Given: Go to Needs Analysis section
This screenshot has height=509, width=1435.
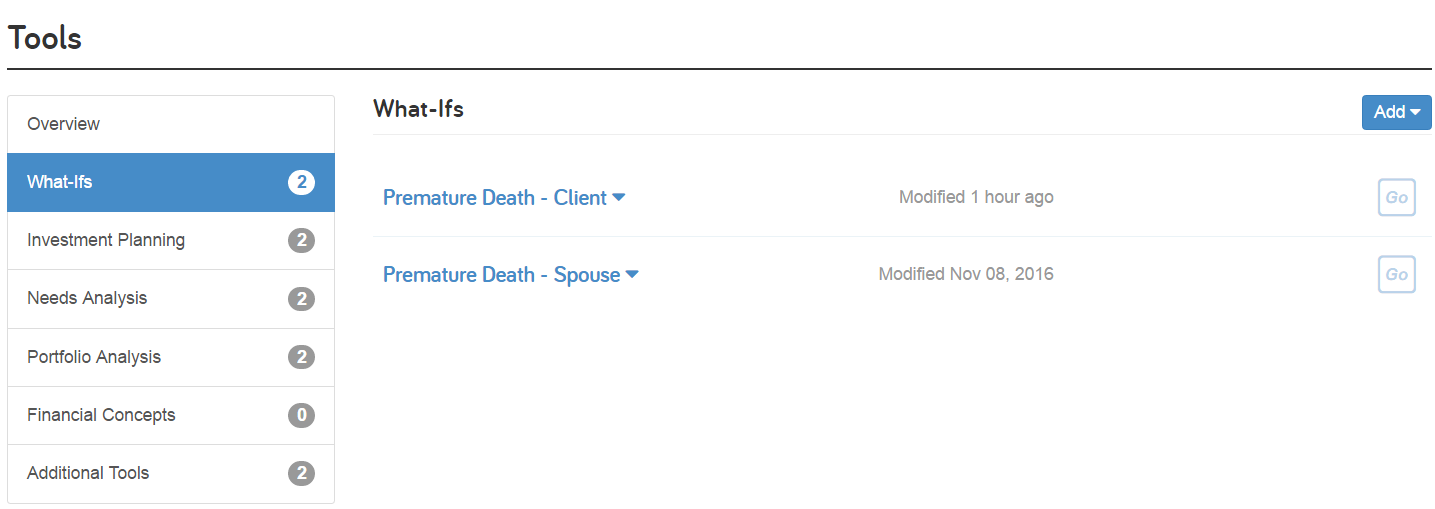Looking at the screenshot, I should [x=171, y=298].
